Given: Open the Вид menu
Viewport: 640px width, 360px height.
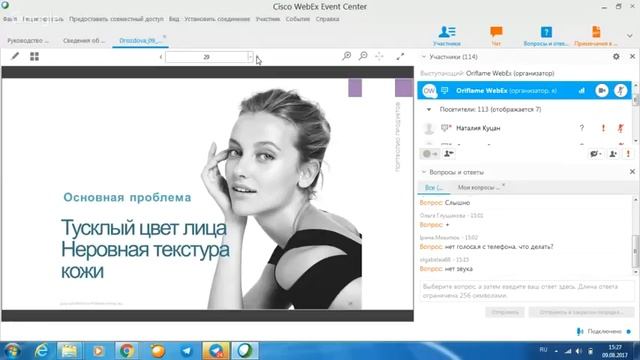Looking at the screenshot, I should click(174, 19).
